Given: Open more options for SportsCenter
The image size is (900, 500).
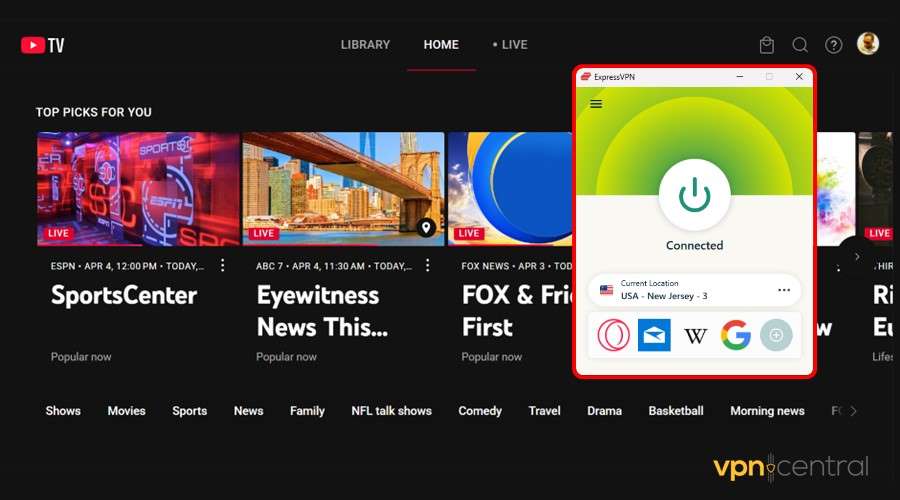Looking at the screenshot, I should point(223,265).
